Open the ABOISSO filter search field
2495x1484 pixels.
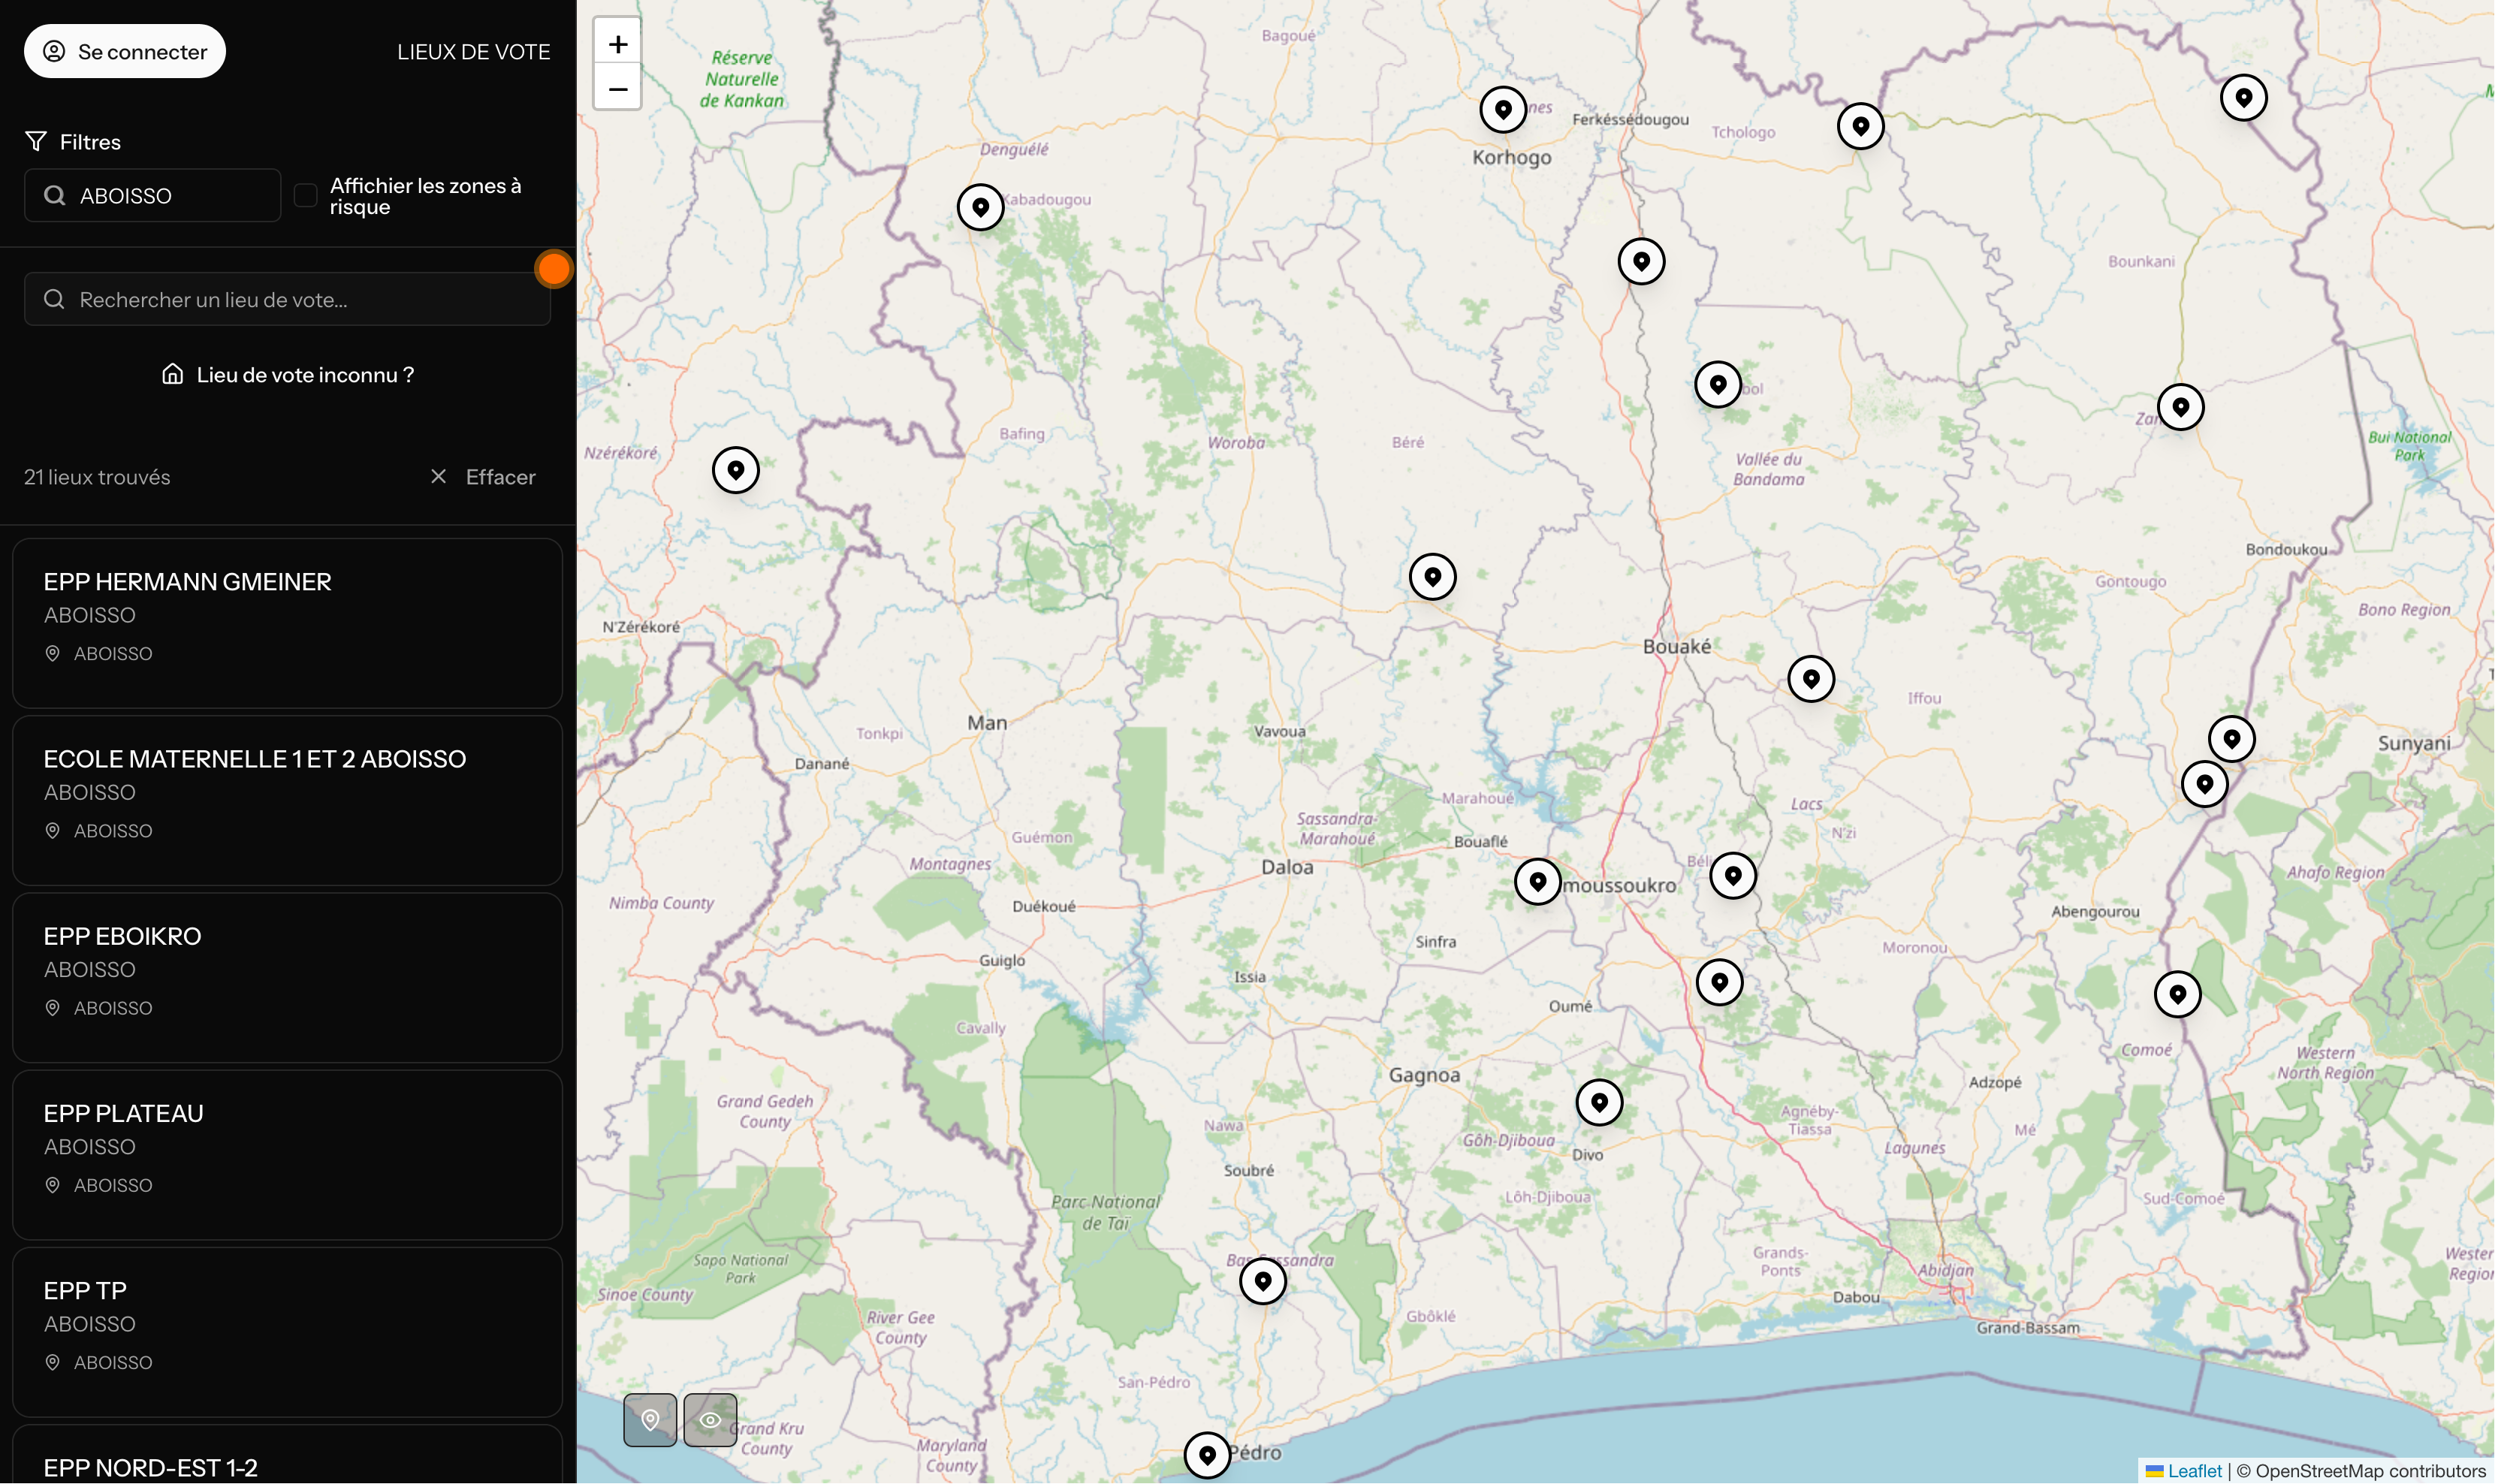coord(152,195)
